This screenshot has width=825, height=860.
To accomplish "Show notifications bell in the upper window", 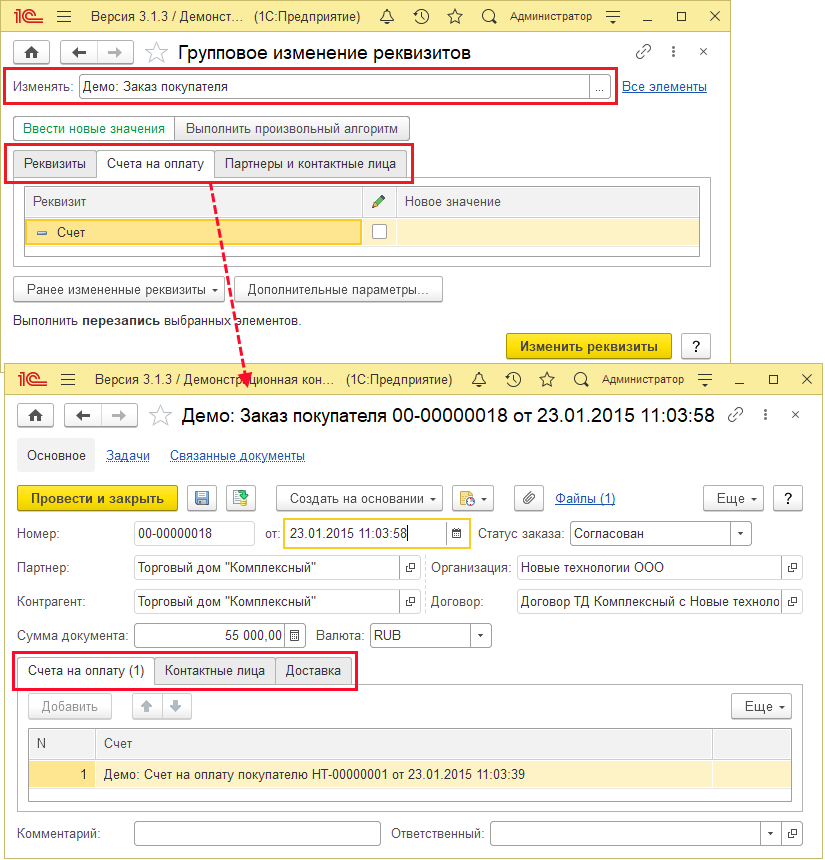I will pyautogui.click(x=387, y=16).
